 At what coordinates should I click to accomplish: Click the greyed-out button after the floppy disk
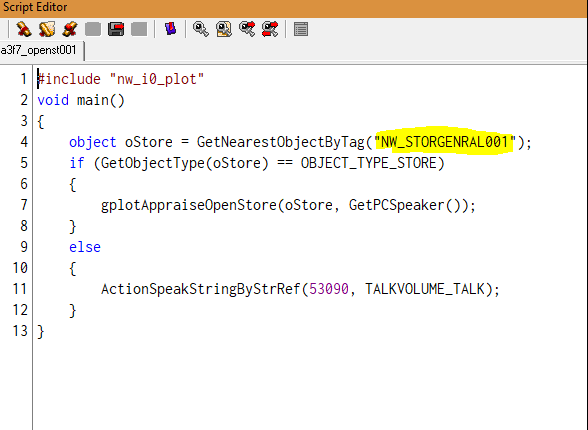139,29
